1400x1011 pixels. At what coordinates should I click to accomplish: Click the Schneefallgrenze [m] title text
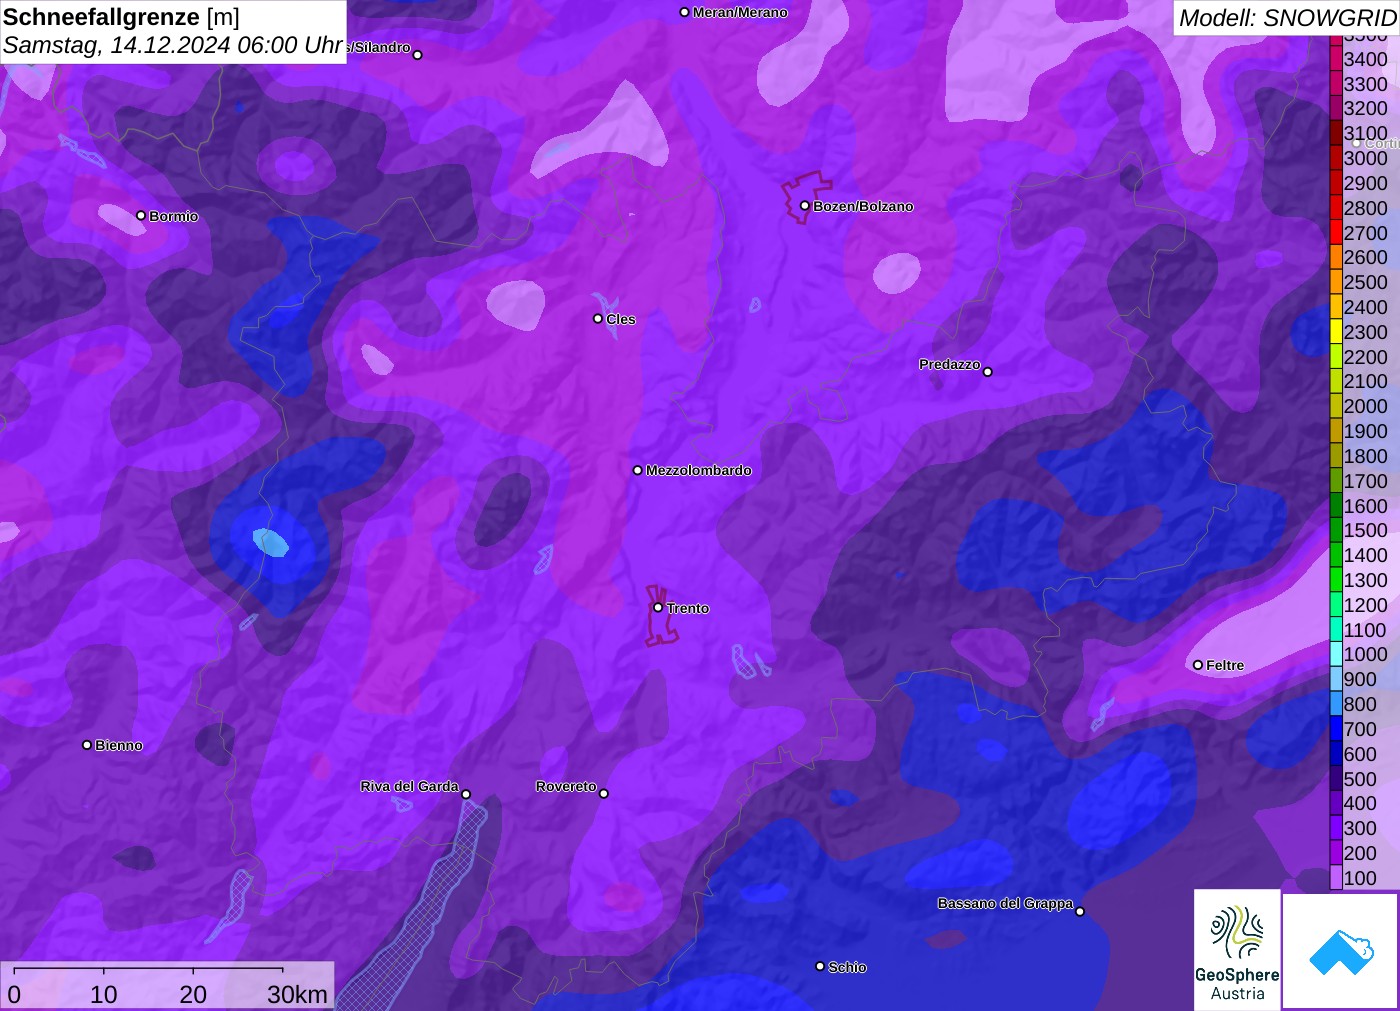point(121,17)
